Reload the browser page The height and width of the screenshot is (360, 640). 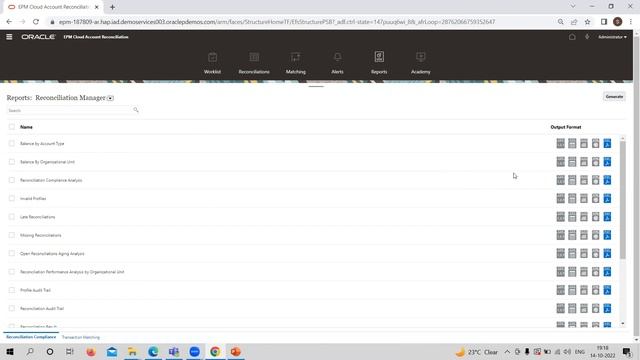[x=36, y=22]
